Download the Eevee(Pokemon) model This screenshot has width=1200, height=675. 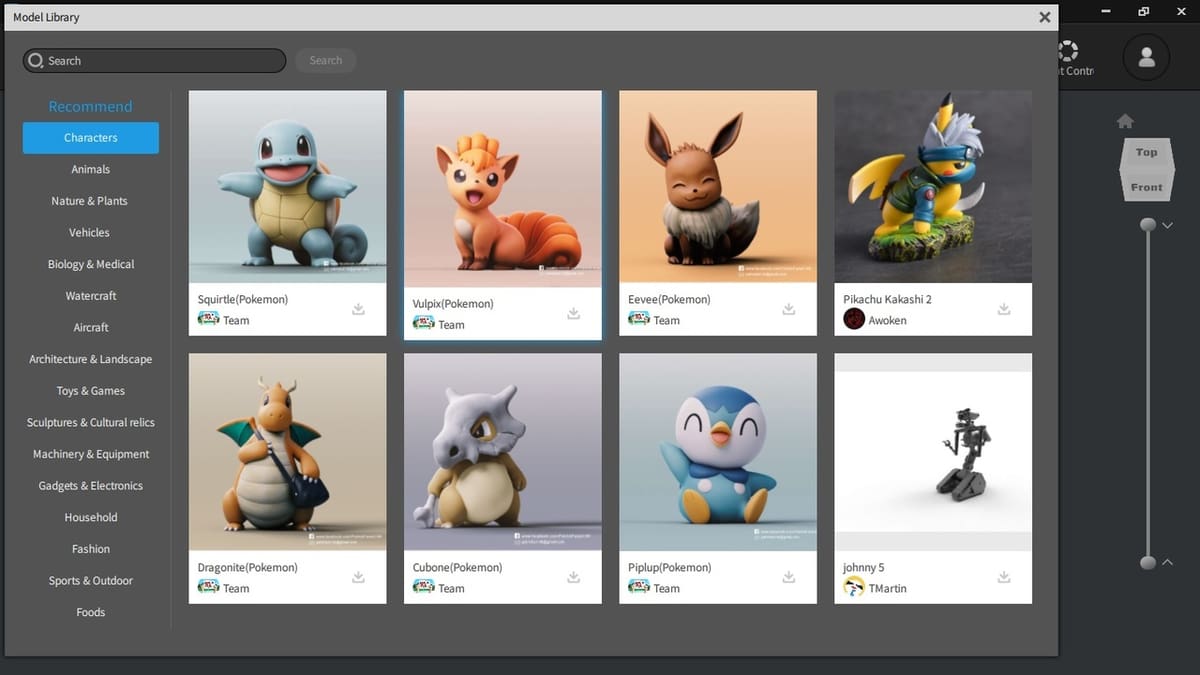pos(788,309)
